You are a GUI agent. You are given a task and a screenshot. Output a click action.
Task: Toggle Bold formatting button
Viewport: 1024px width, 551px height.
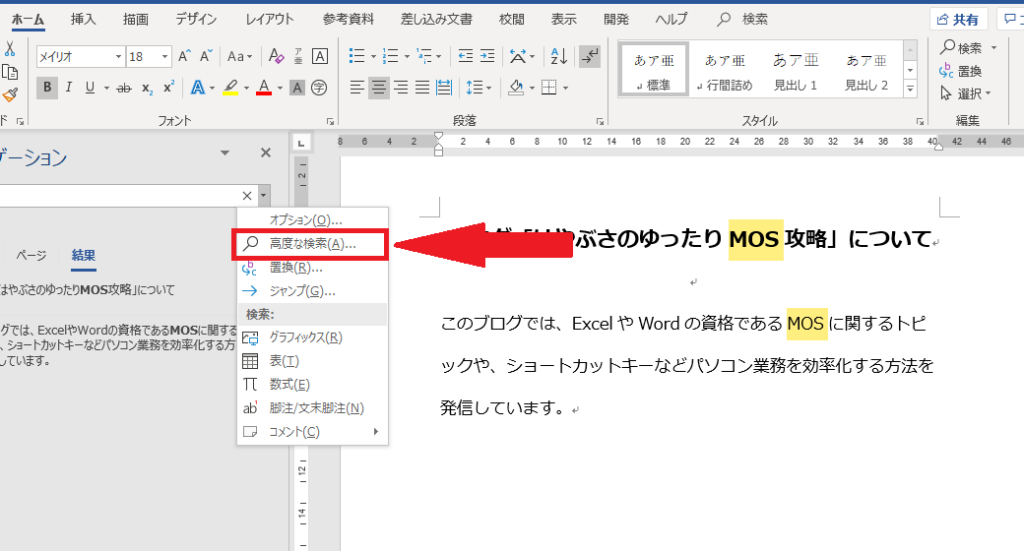click(x=47, y=87)
